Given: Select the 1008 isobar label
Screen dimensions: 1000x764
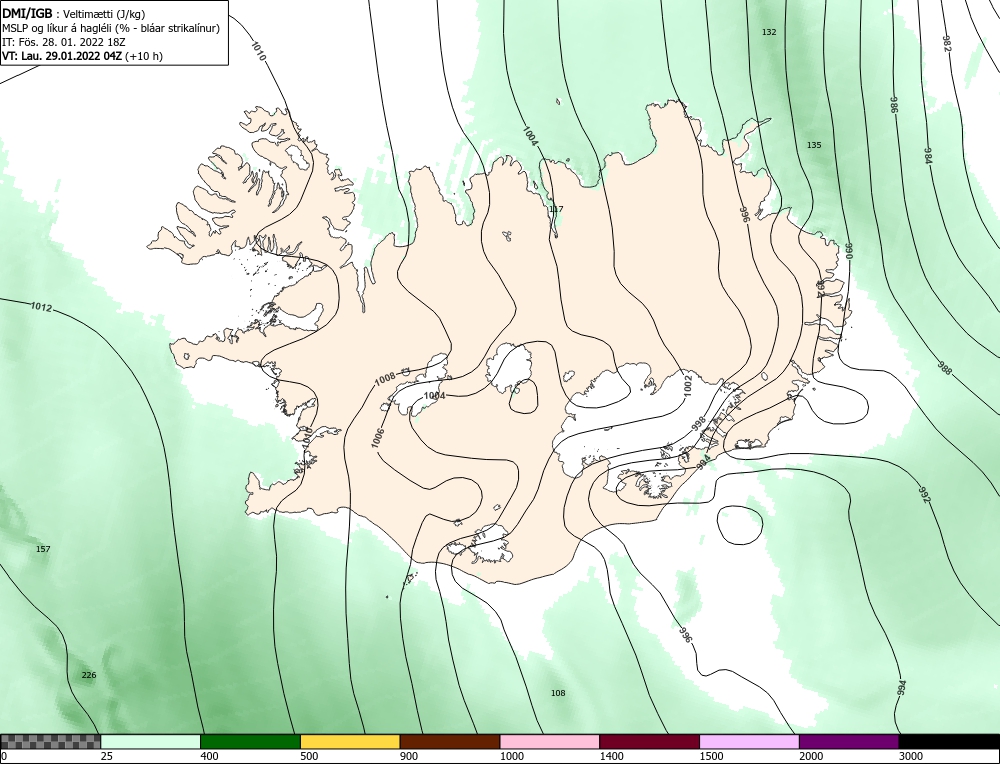Looking at the screenshot, I should click(x=385, y=379).
